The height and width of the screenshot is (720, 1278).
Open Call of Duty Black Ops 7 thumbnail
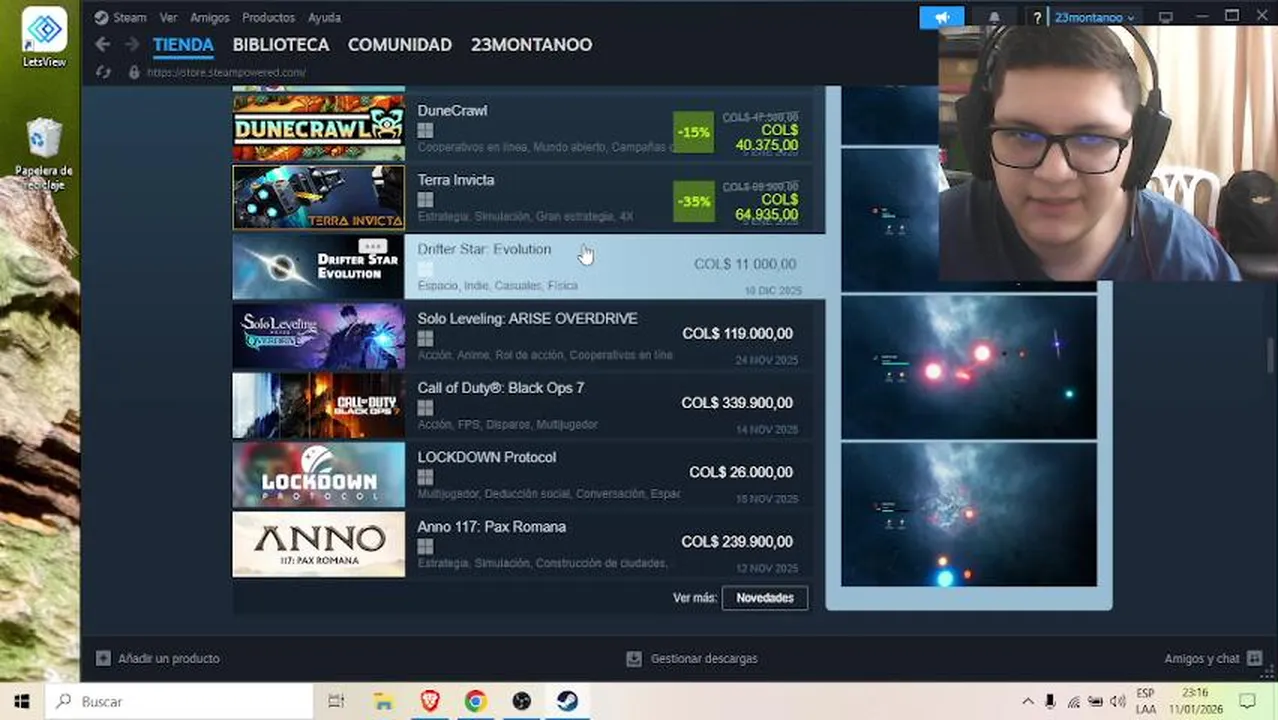(318, 405)
